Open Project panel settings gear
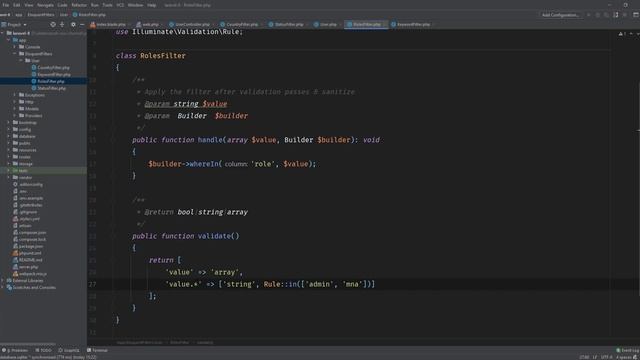The height and width of the screenshot is (360, 640). (x=73, y=24)
